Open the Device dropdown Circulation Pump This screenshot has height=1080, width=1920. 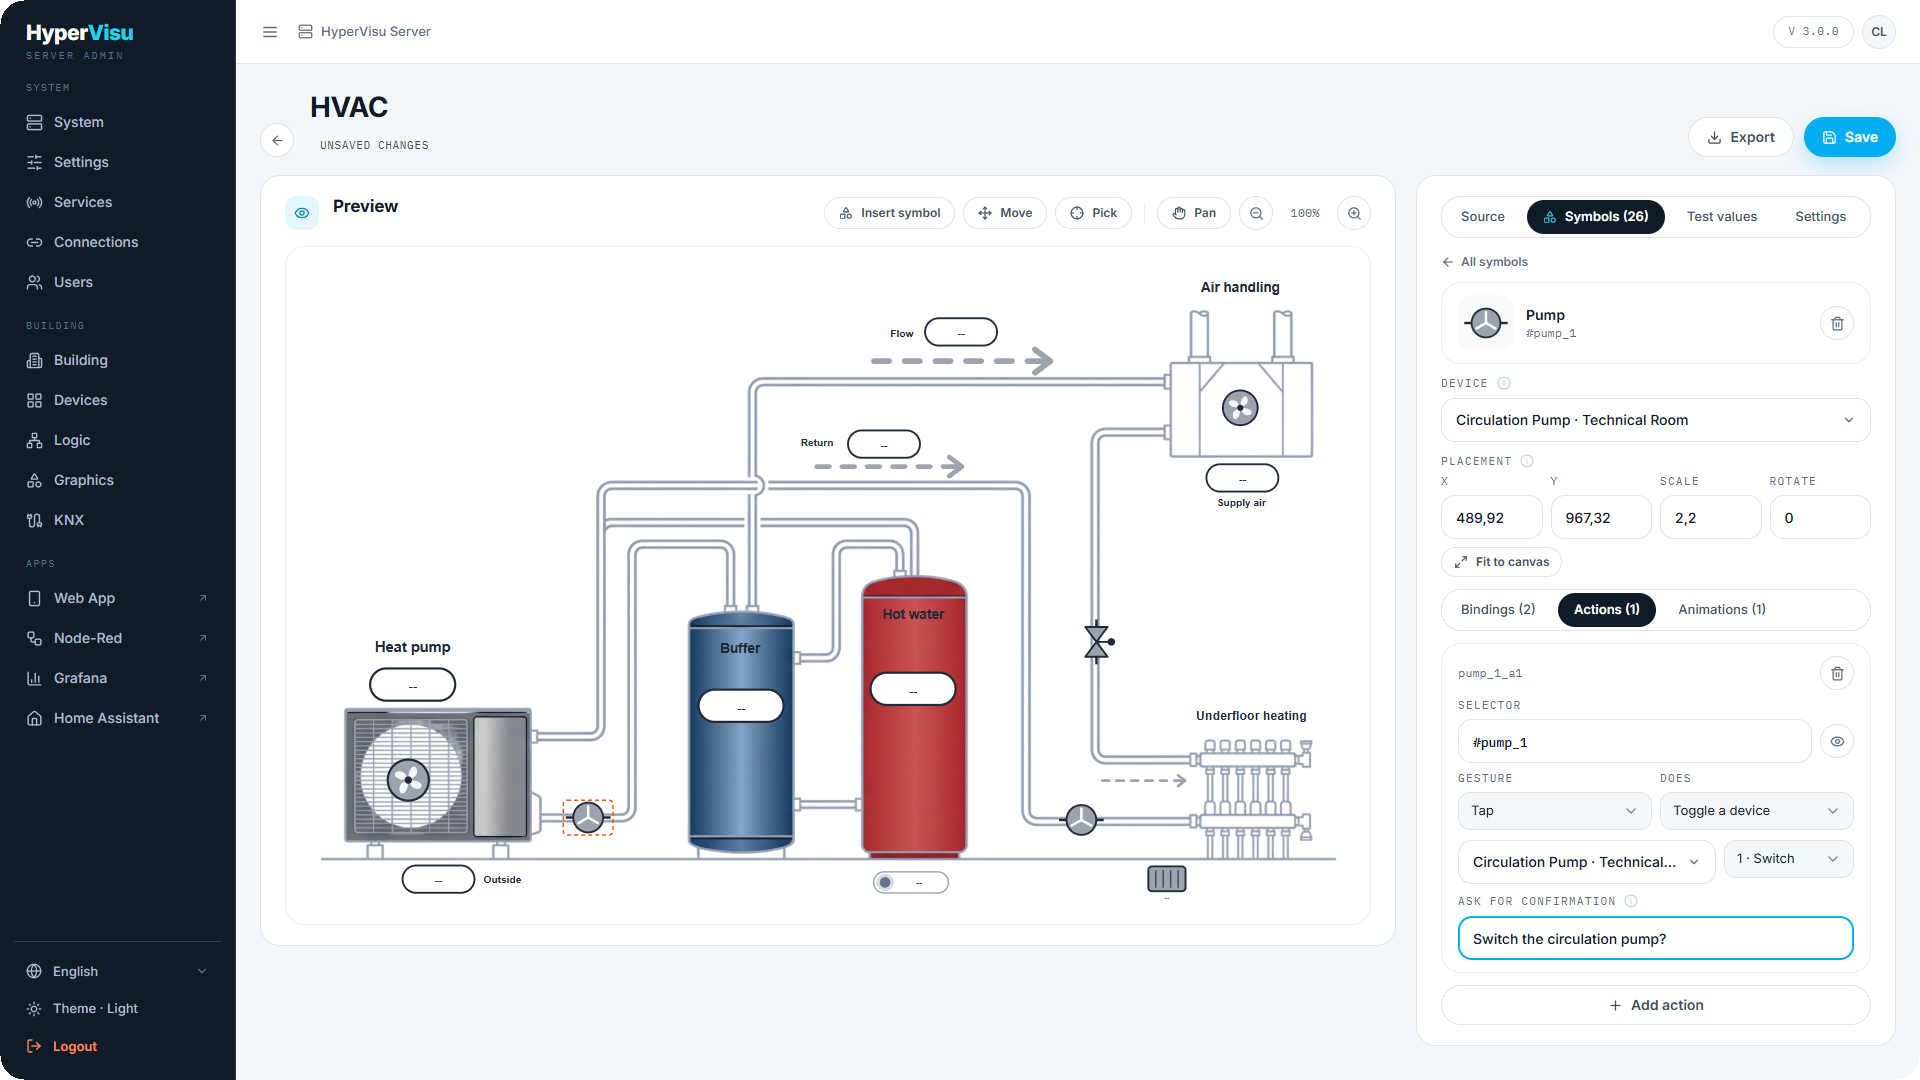tap(1655, 420)
